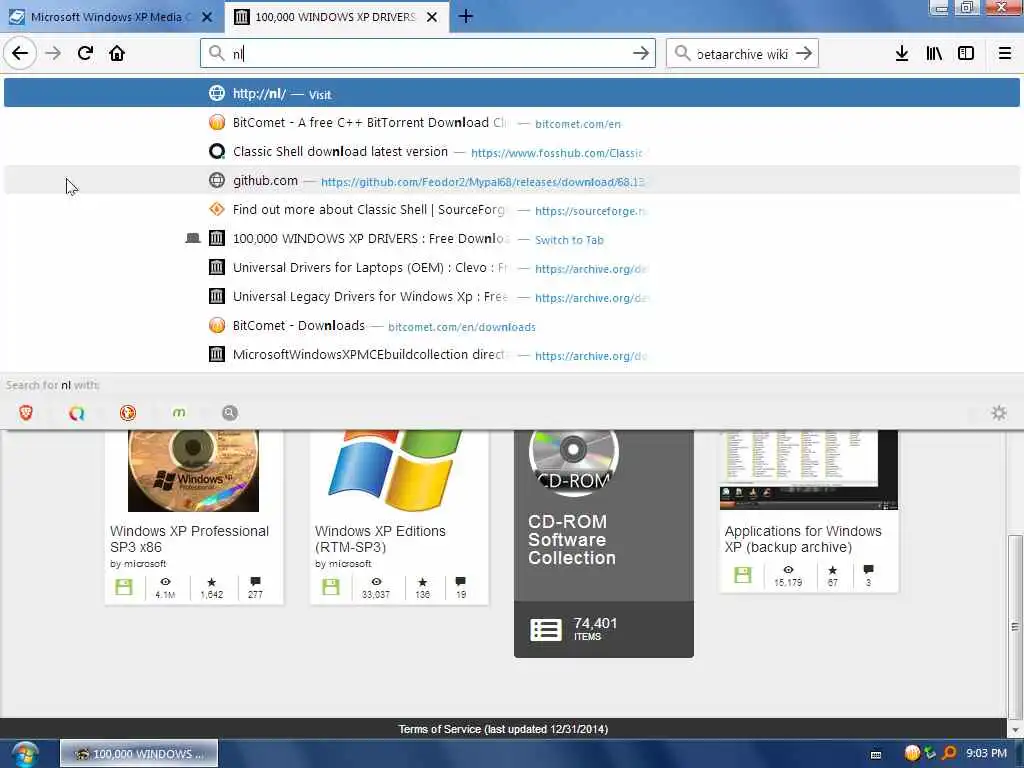Click the software floppy icon under Windows XP Editions
This screenshot has height=768, width=1024.
(x=330, y=586)
